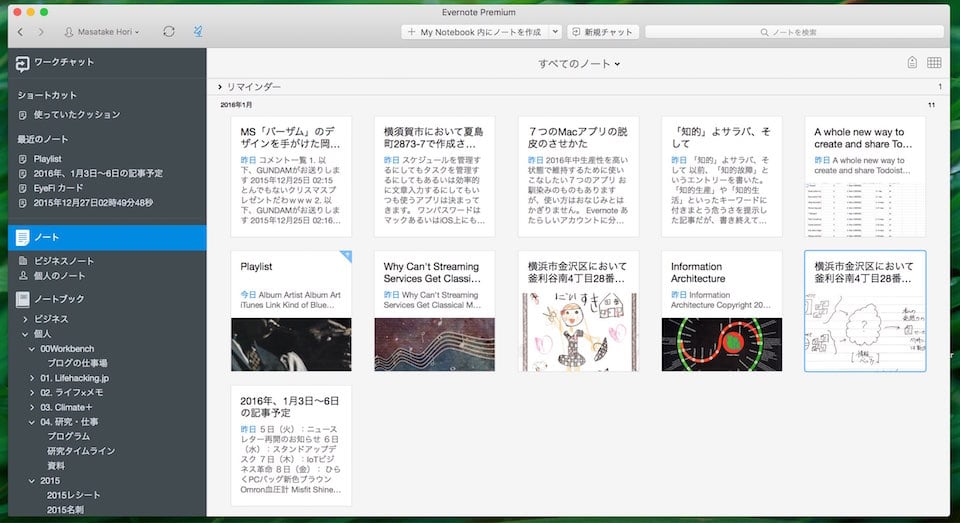
Task: Open the new note notebook dropdown arrow
Action: [x=555, y=32]
